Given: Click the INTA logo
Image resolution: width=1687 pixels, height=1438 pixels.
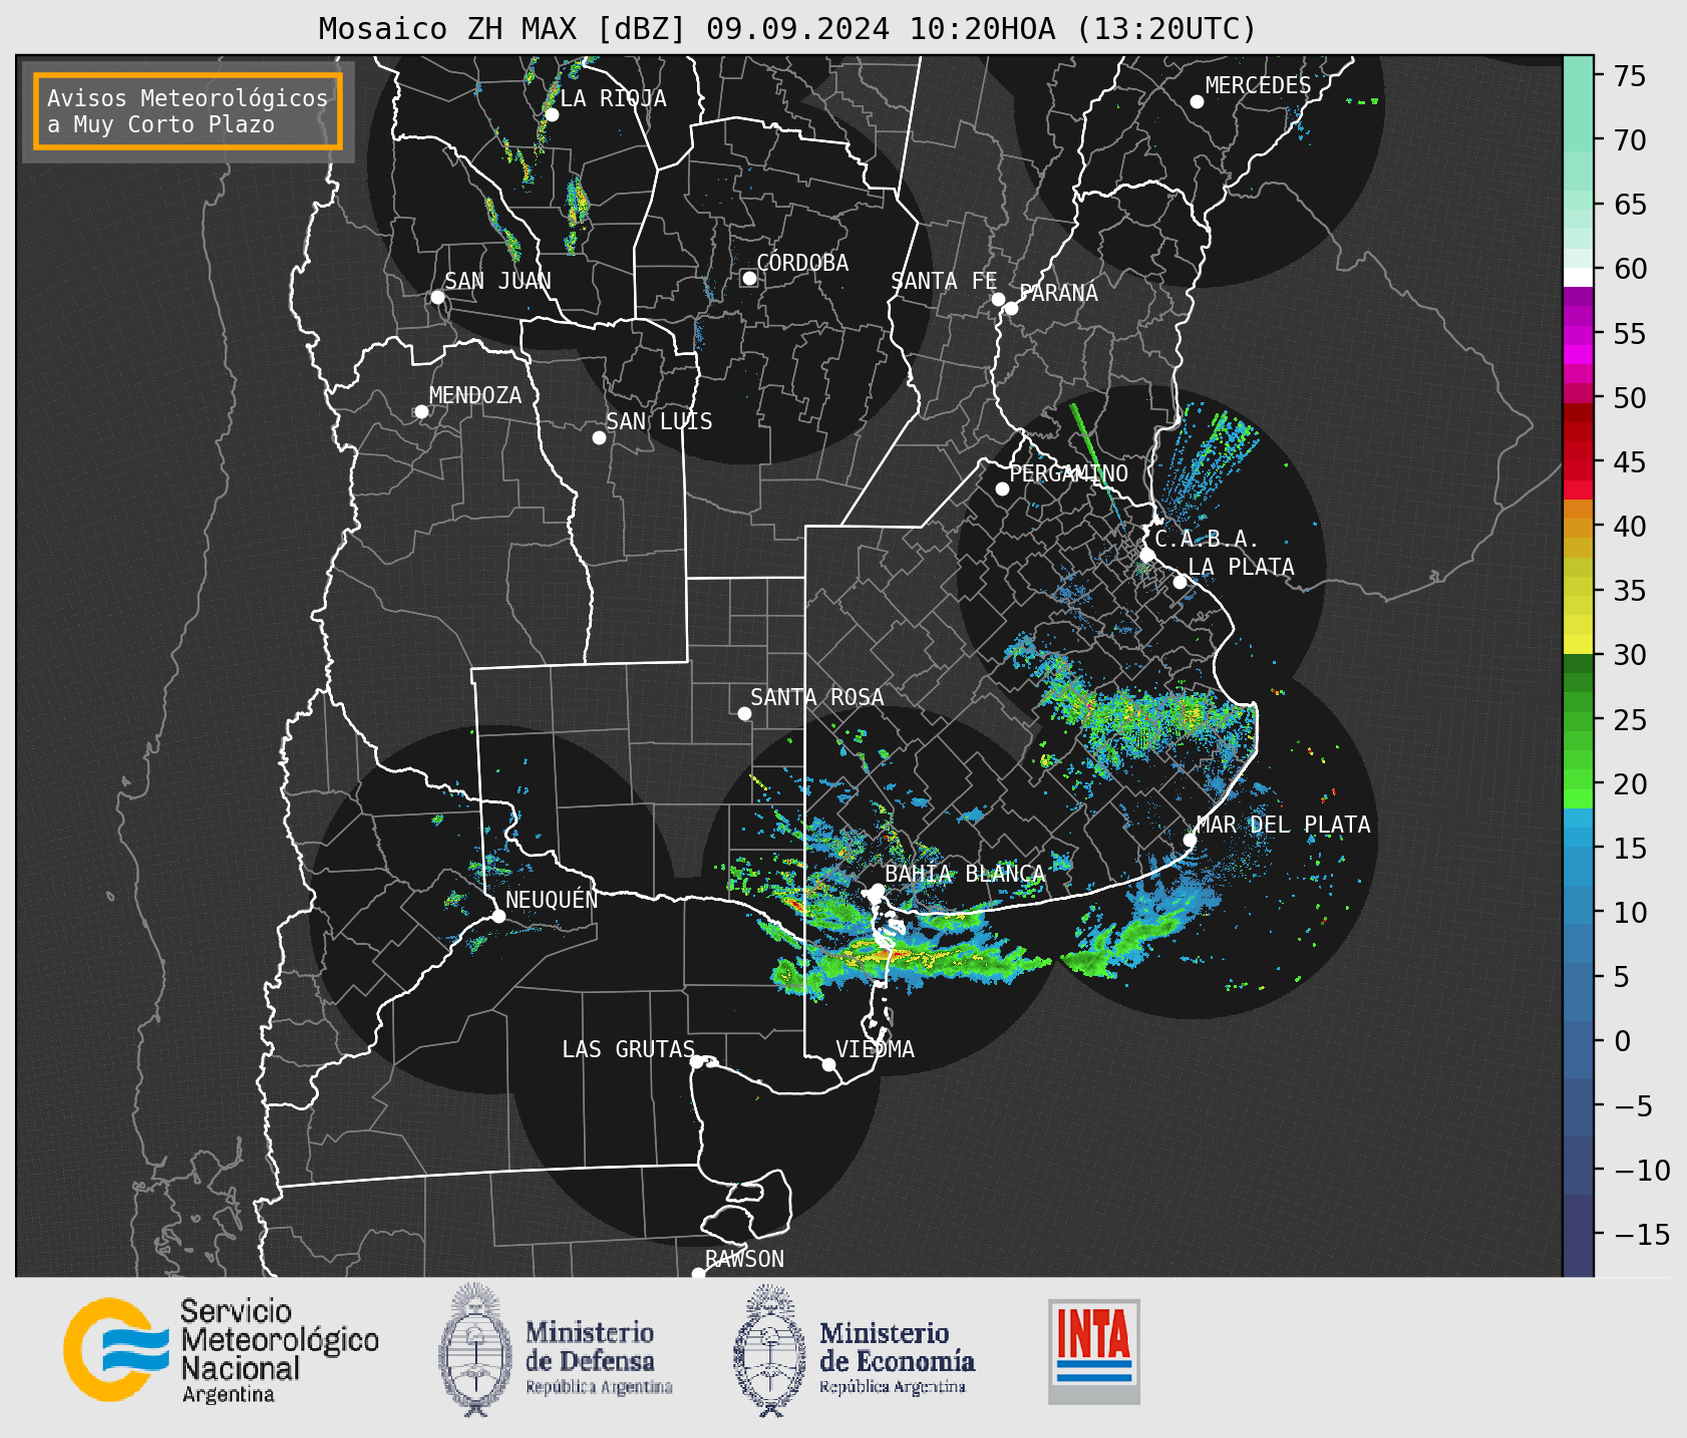Looking at the screenshot, I should [x=1094, y=1351].
